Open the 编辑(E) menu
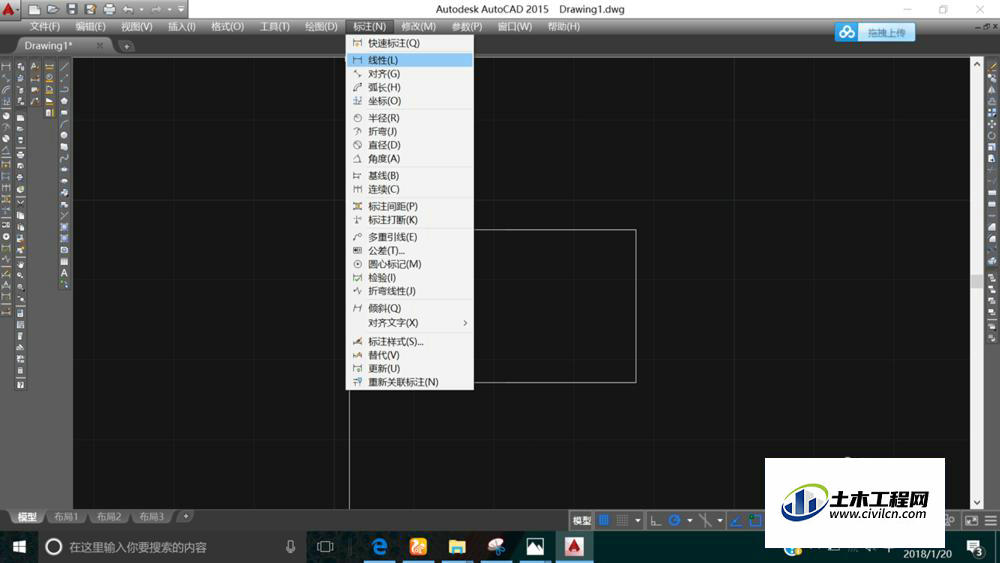1000x563 pixels. [x=91, y=26]
